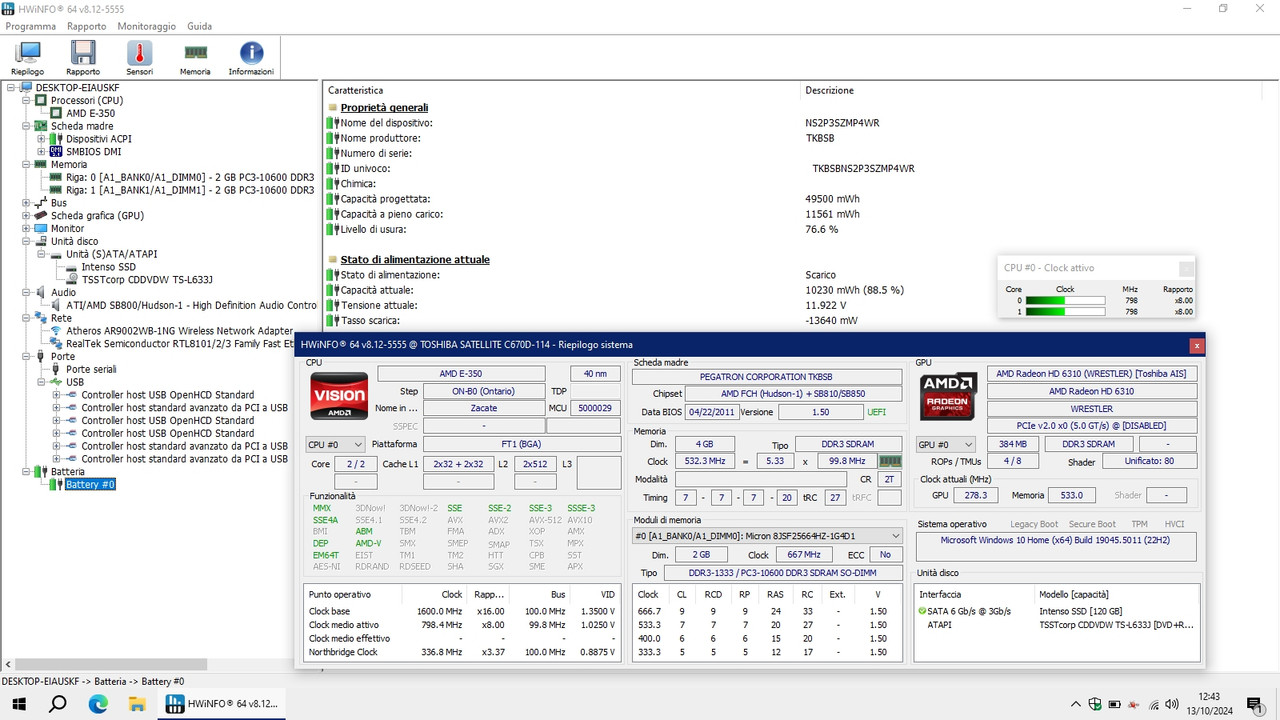This screenshot has width=1280, height=720.
Task: Open Windows Start menu
Action: point(19,704)
